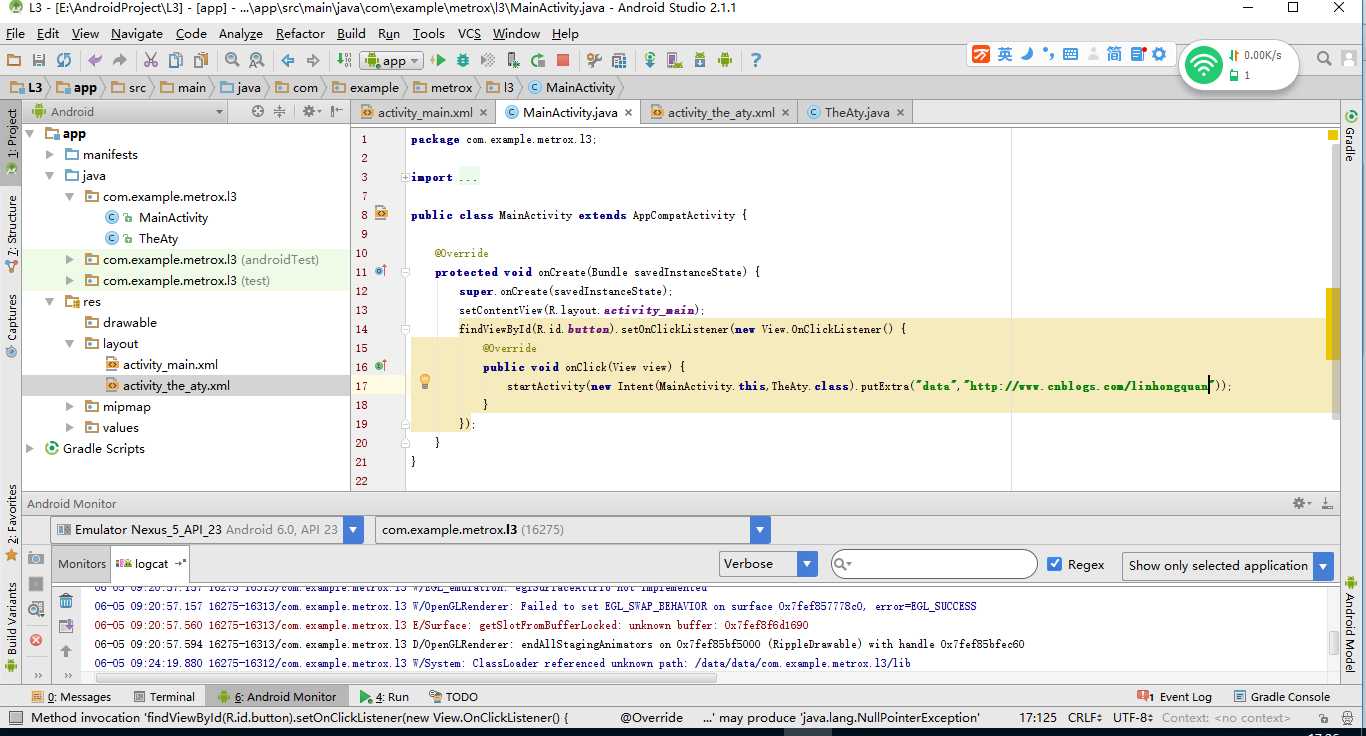The image size is (1366, 736).
Task: Click the Cut scissors icon
Action: coord(151,60)
